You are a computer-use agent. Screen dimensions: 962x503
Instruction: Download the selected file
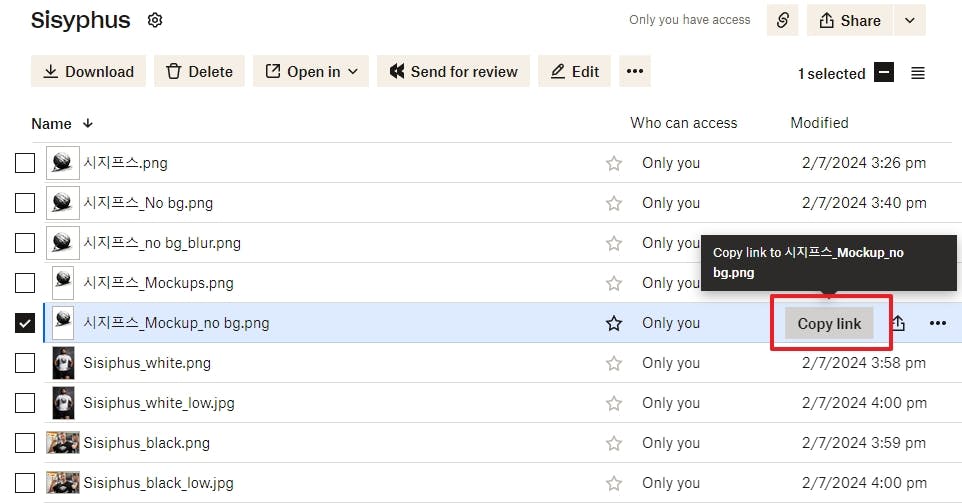tap(88, 71)
